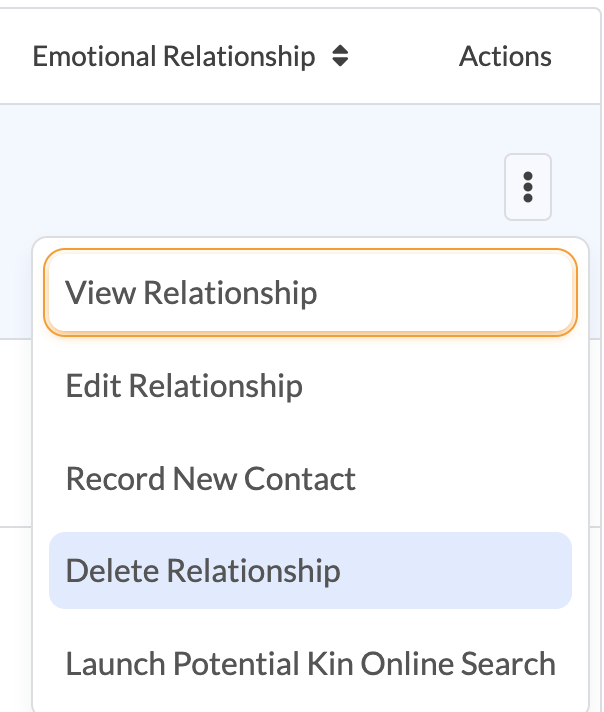The height and width of the screenshot is (712, 604).
Task: Sort by Emotional Relationship using sort arrows icon
Action: point(340,56)
